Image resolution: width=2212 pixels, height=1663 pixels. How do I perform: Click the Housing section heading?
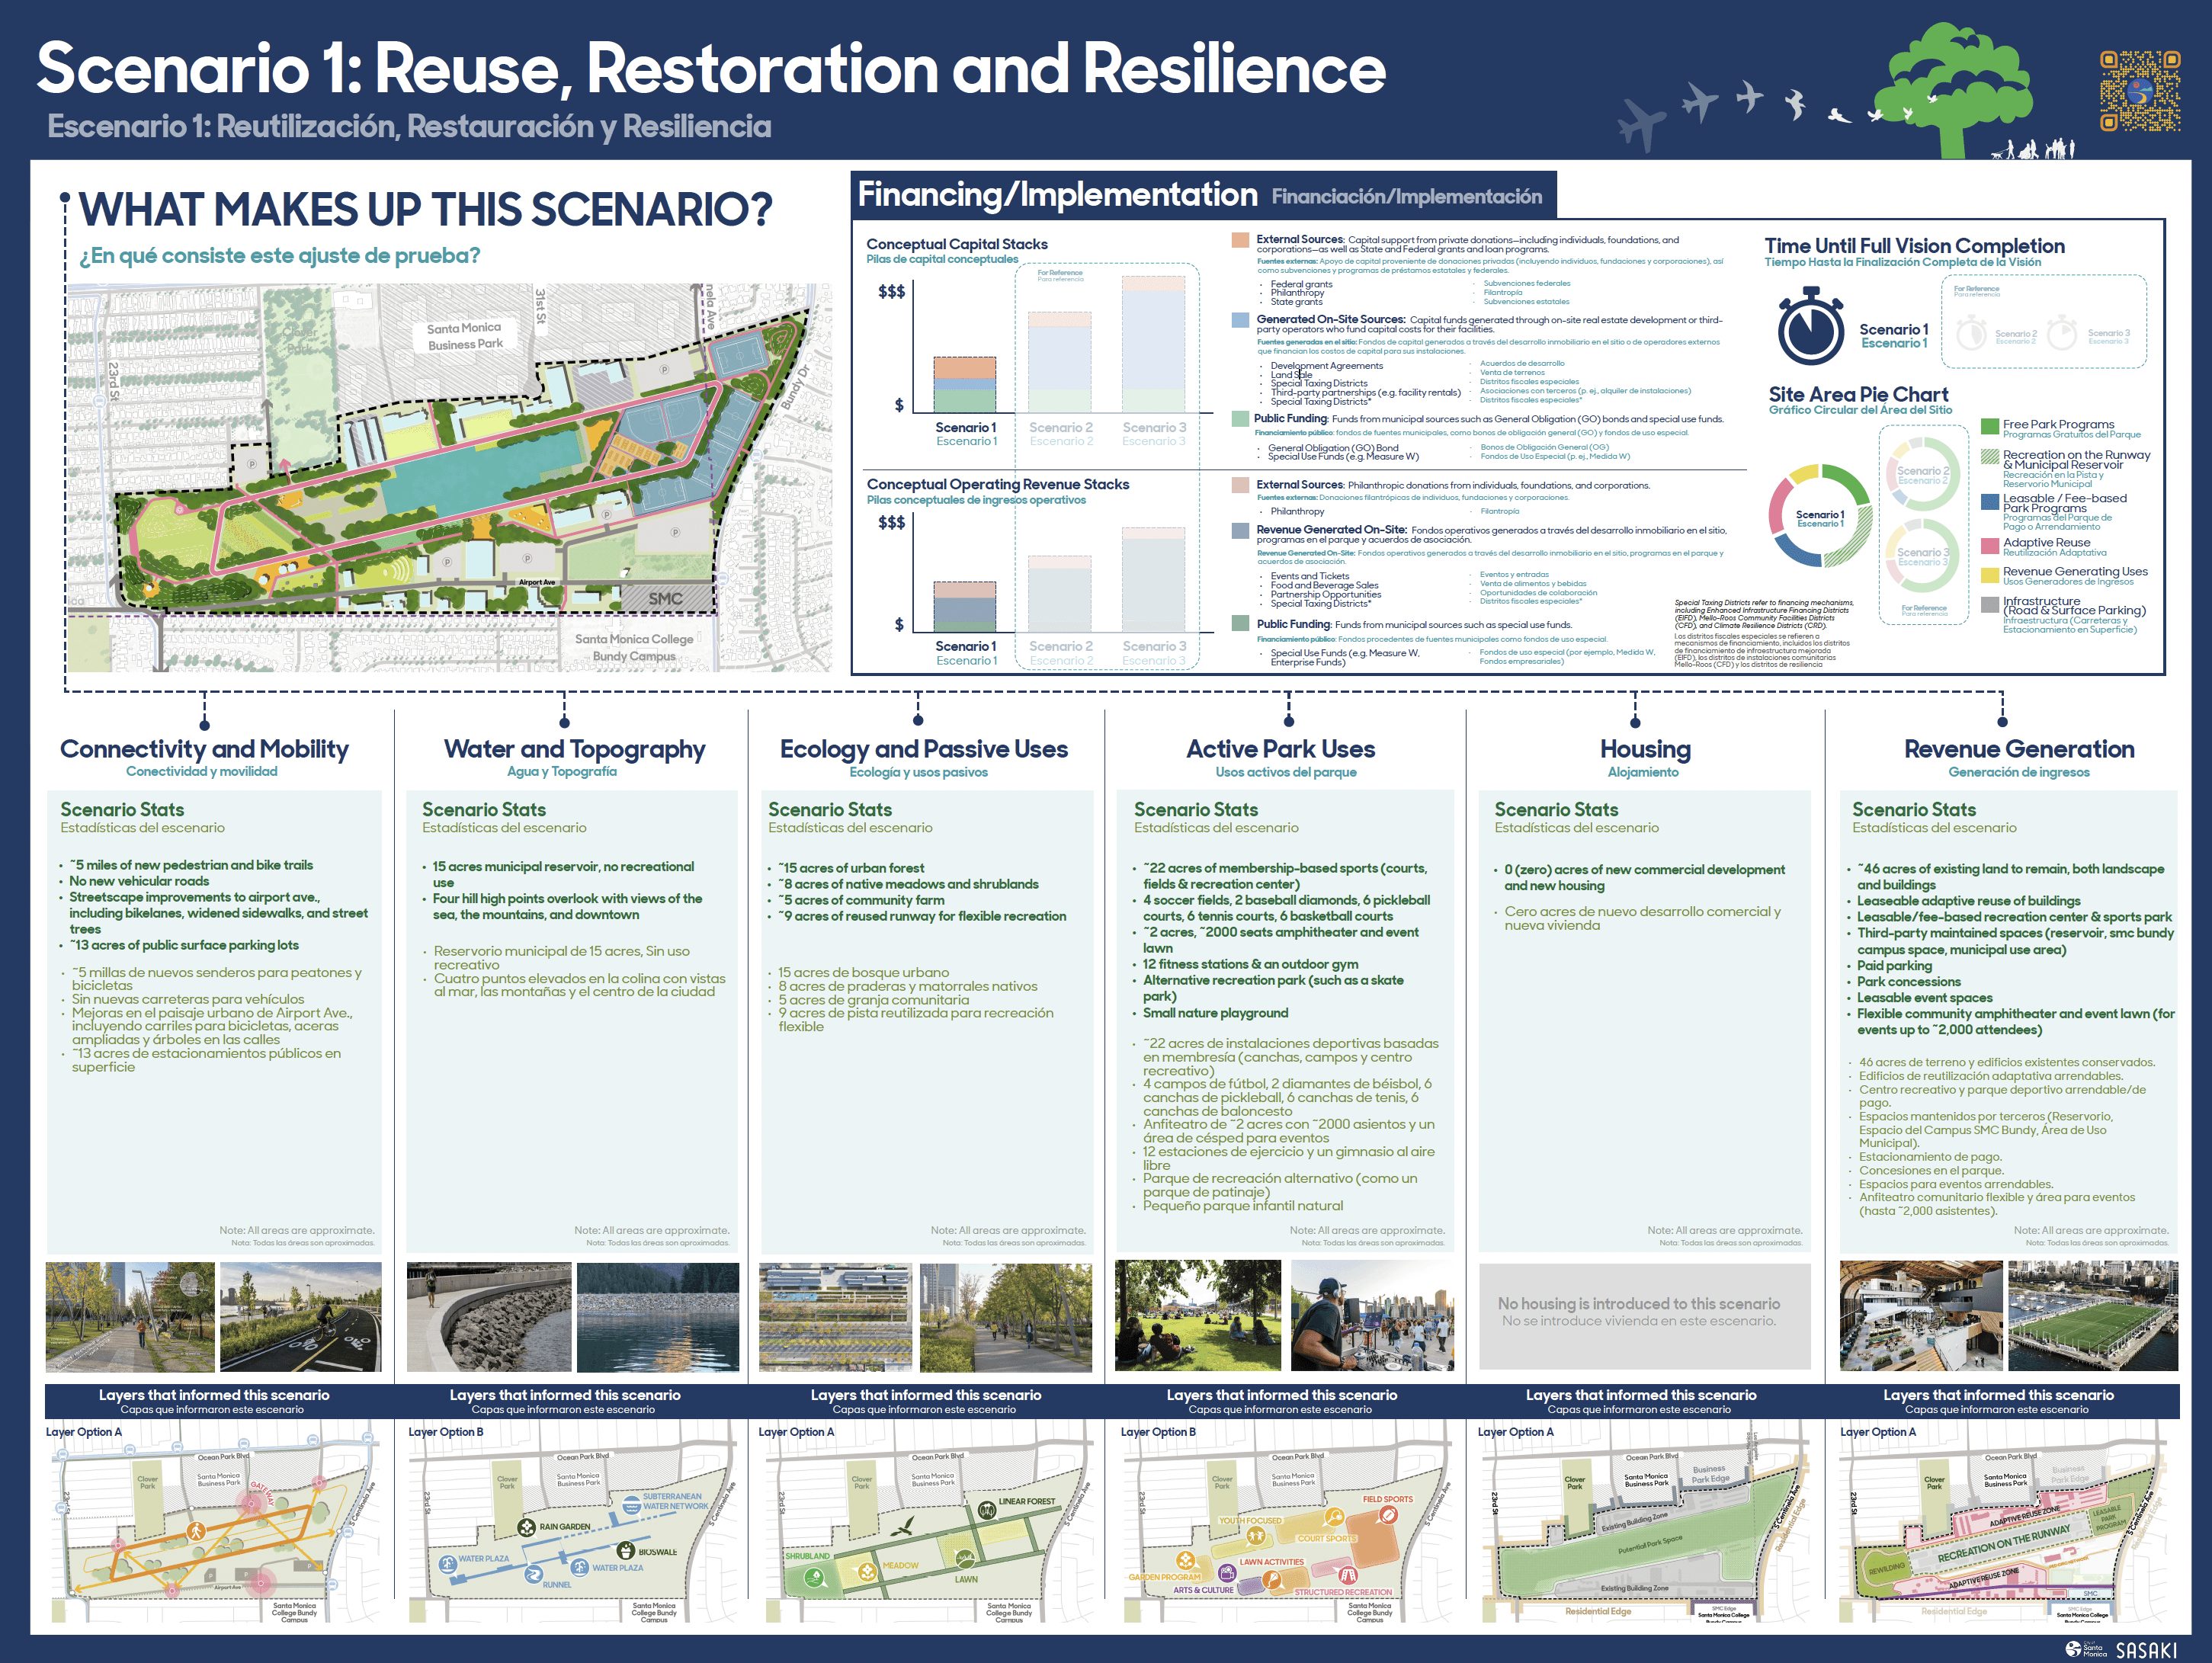[x=1644, y=749]
